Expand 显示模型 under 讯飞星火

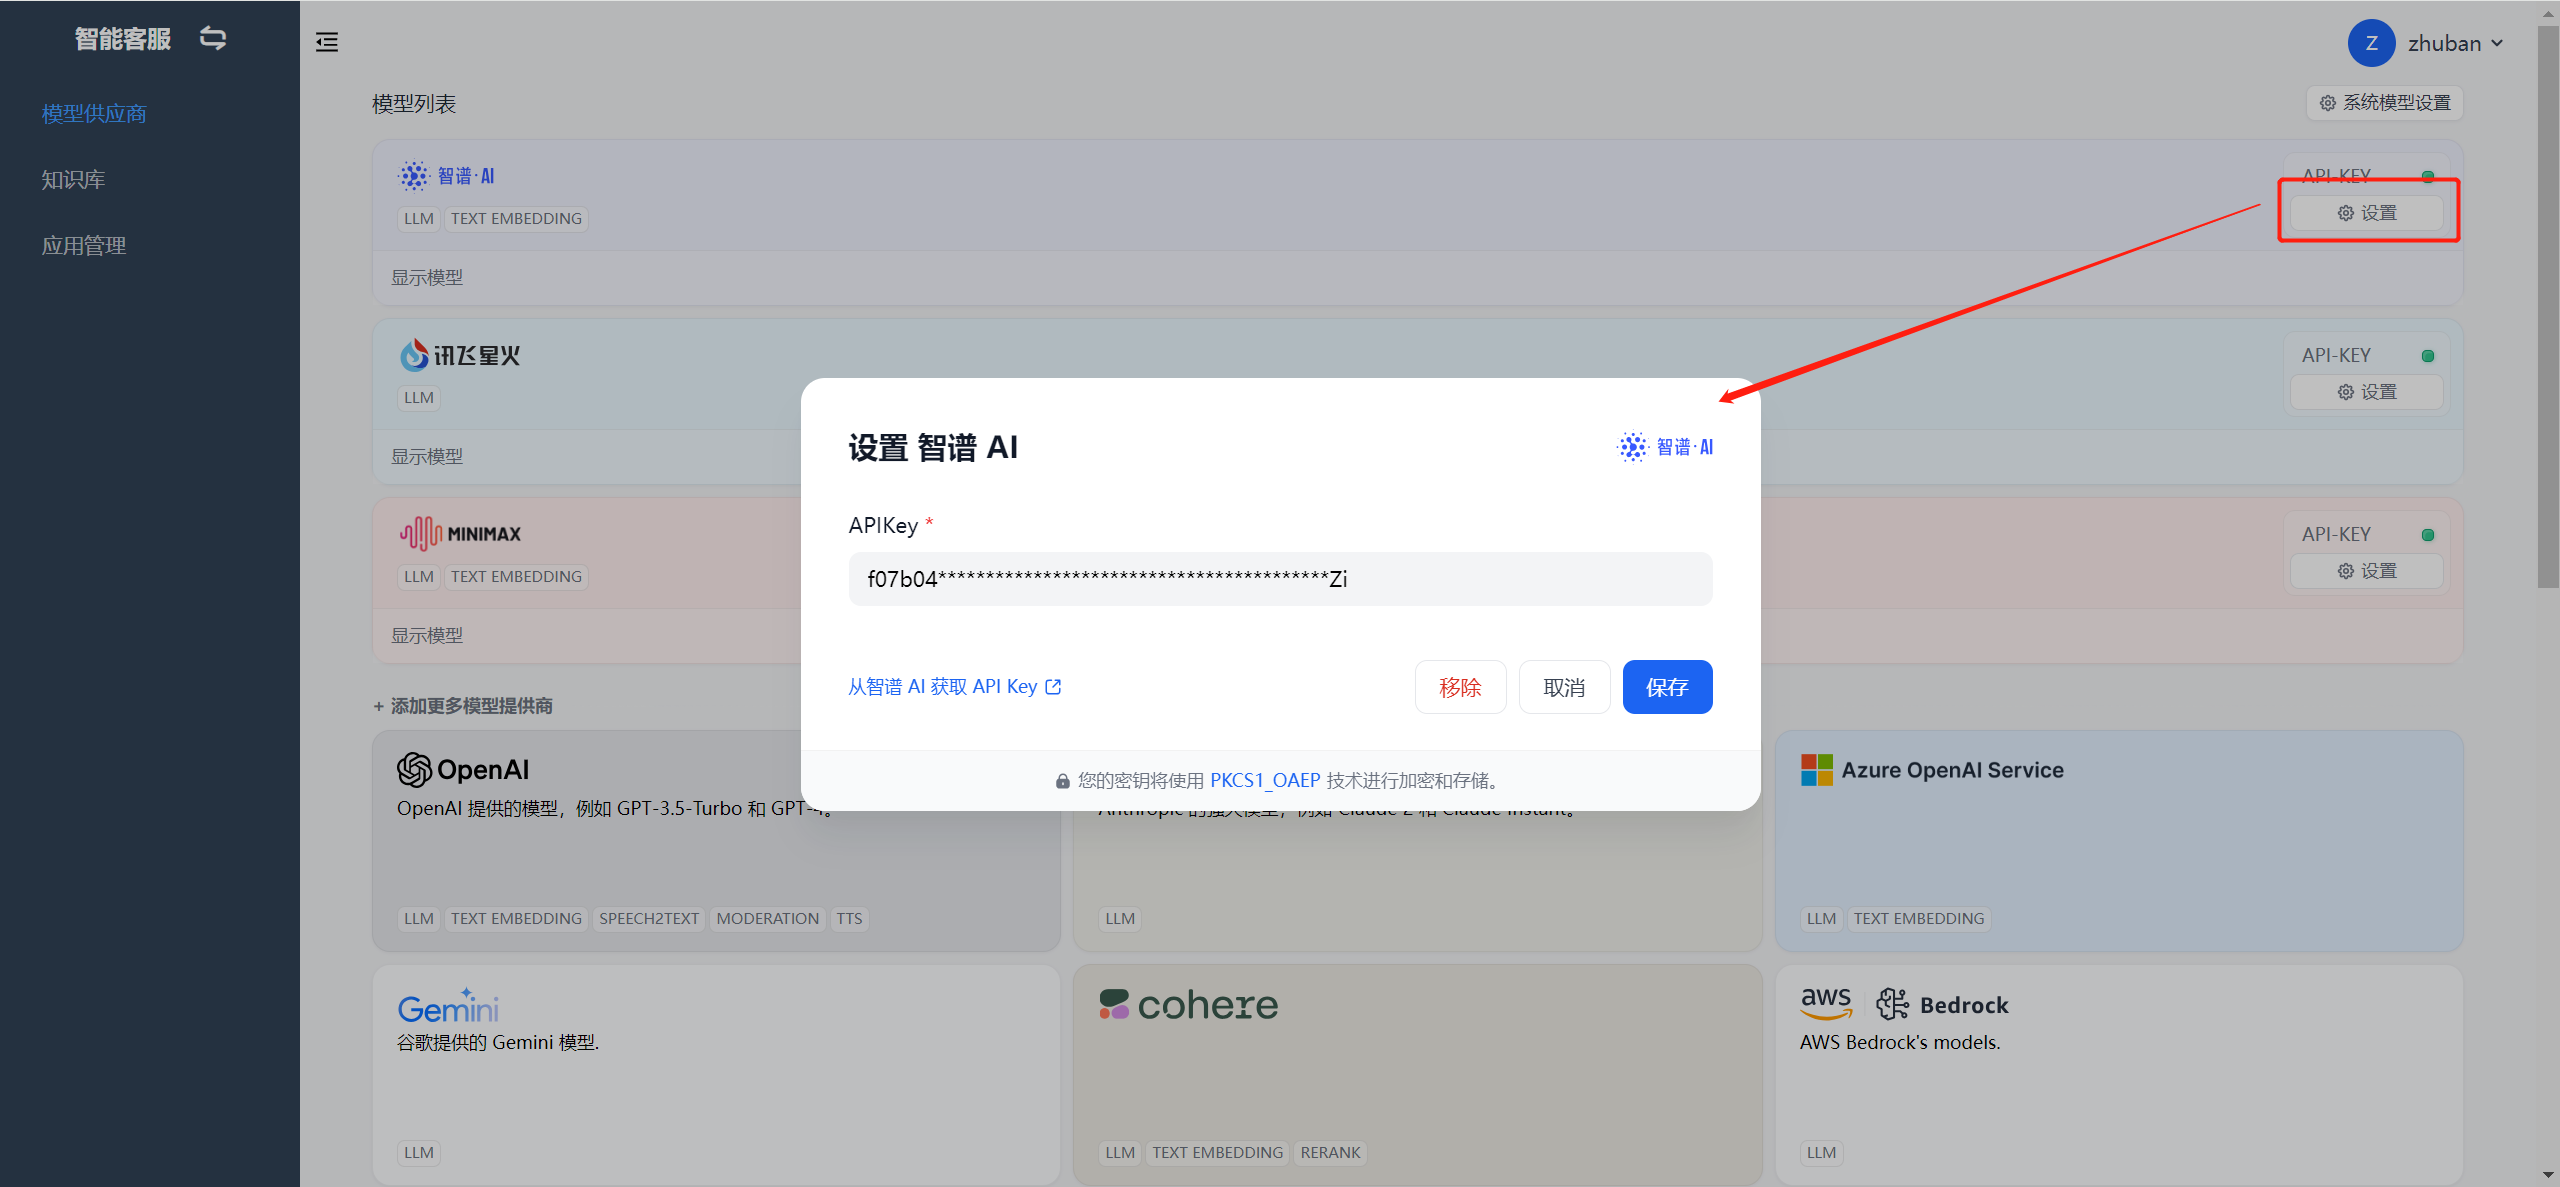point(427,457)
